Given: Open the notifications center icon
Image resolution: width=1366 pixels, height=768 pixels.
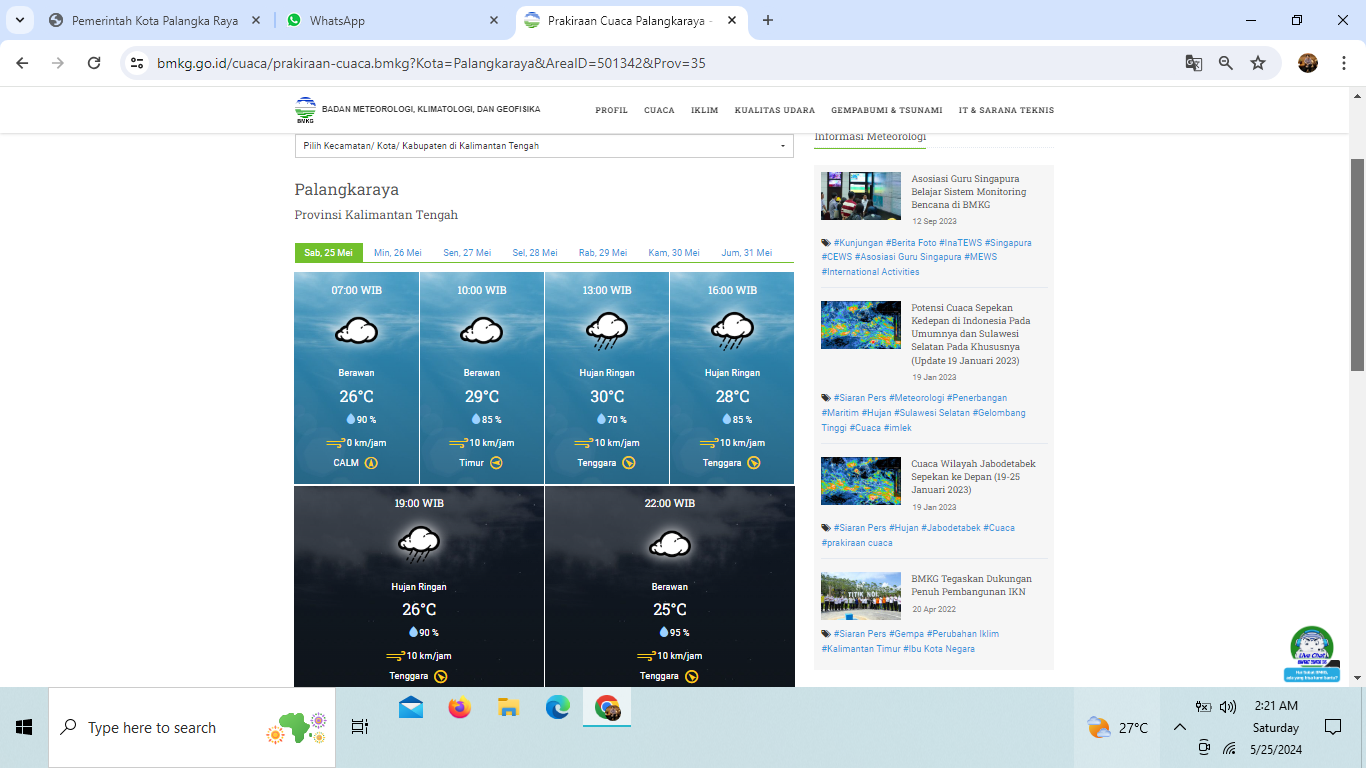Looking at the screenshot, I should 1333,727.
